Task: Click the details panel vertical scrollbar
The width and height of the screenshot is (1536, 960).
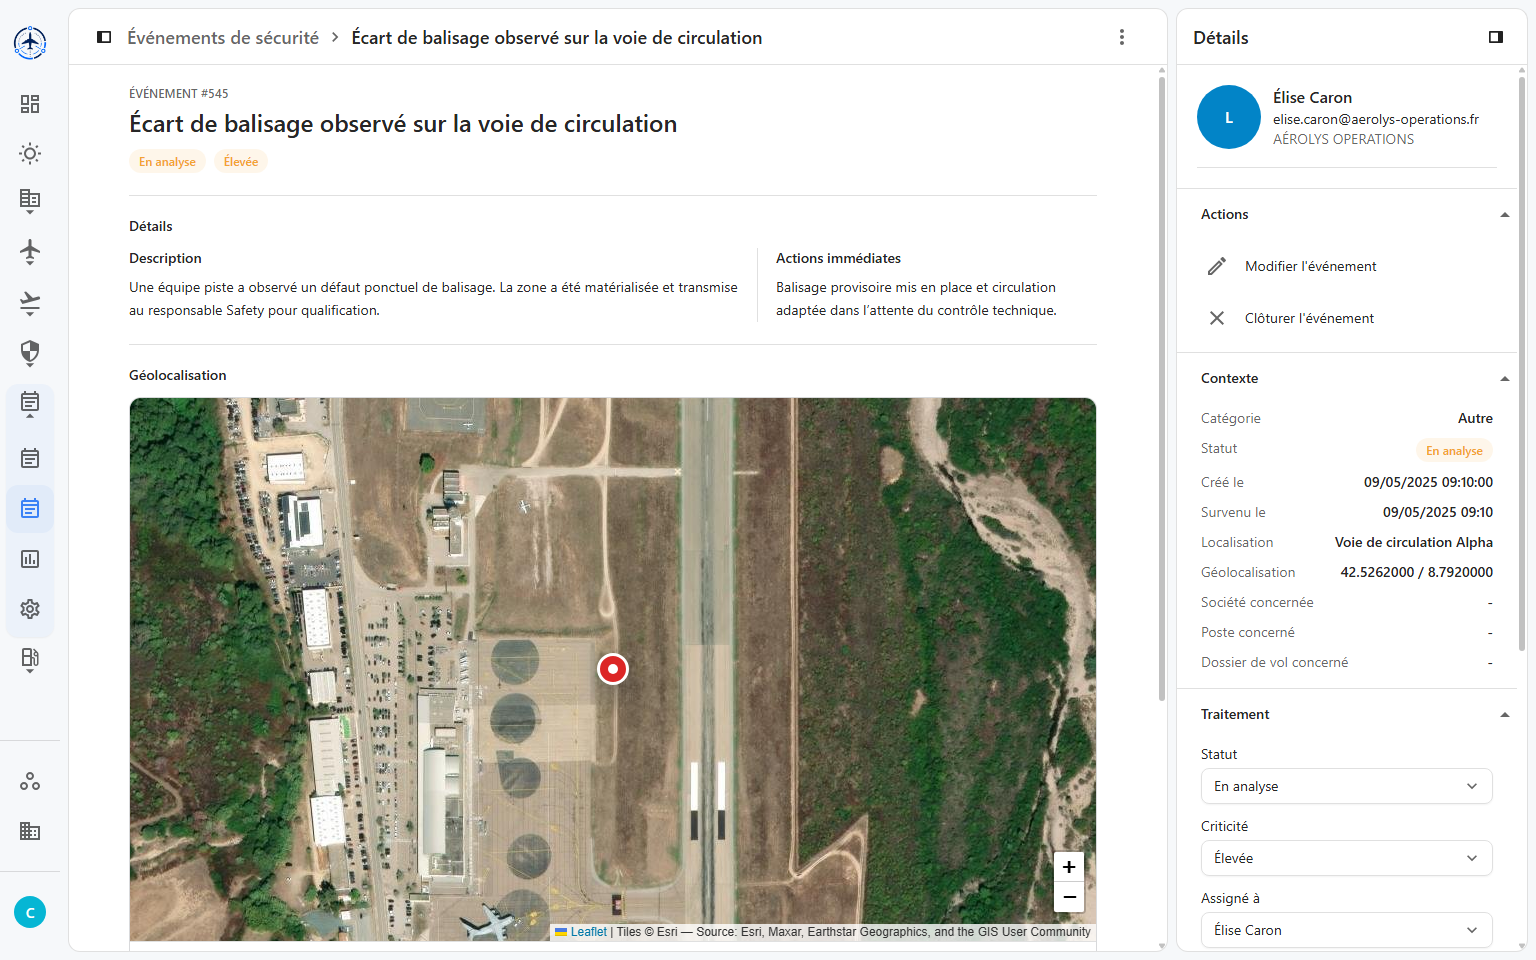Action: [1522, 365]
